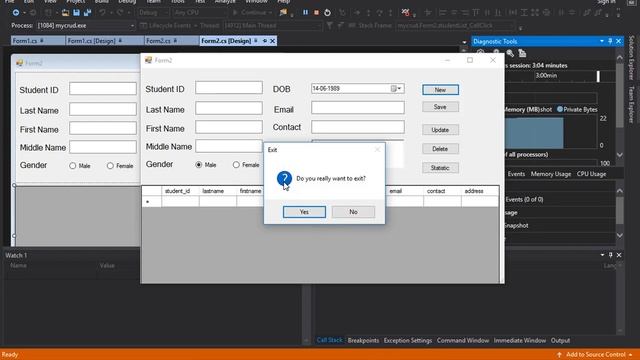Click Yes in the Exit dialog
640x360 pixels.
point(304,212)
